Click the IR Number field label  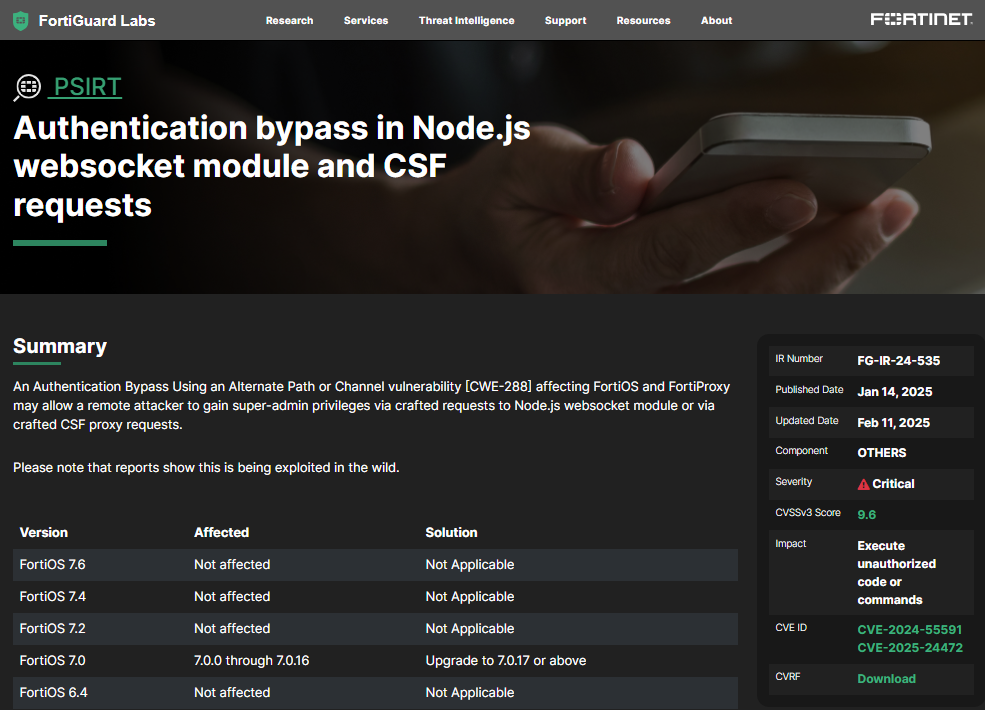point(799,359)
